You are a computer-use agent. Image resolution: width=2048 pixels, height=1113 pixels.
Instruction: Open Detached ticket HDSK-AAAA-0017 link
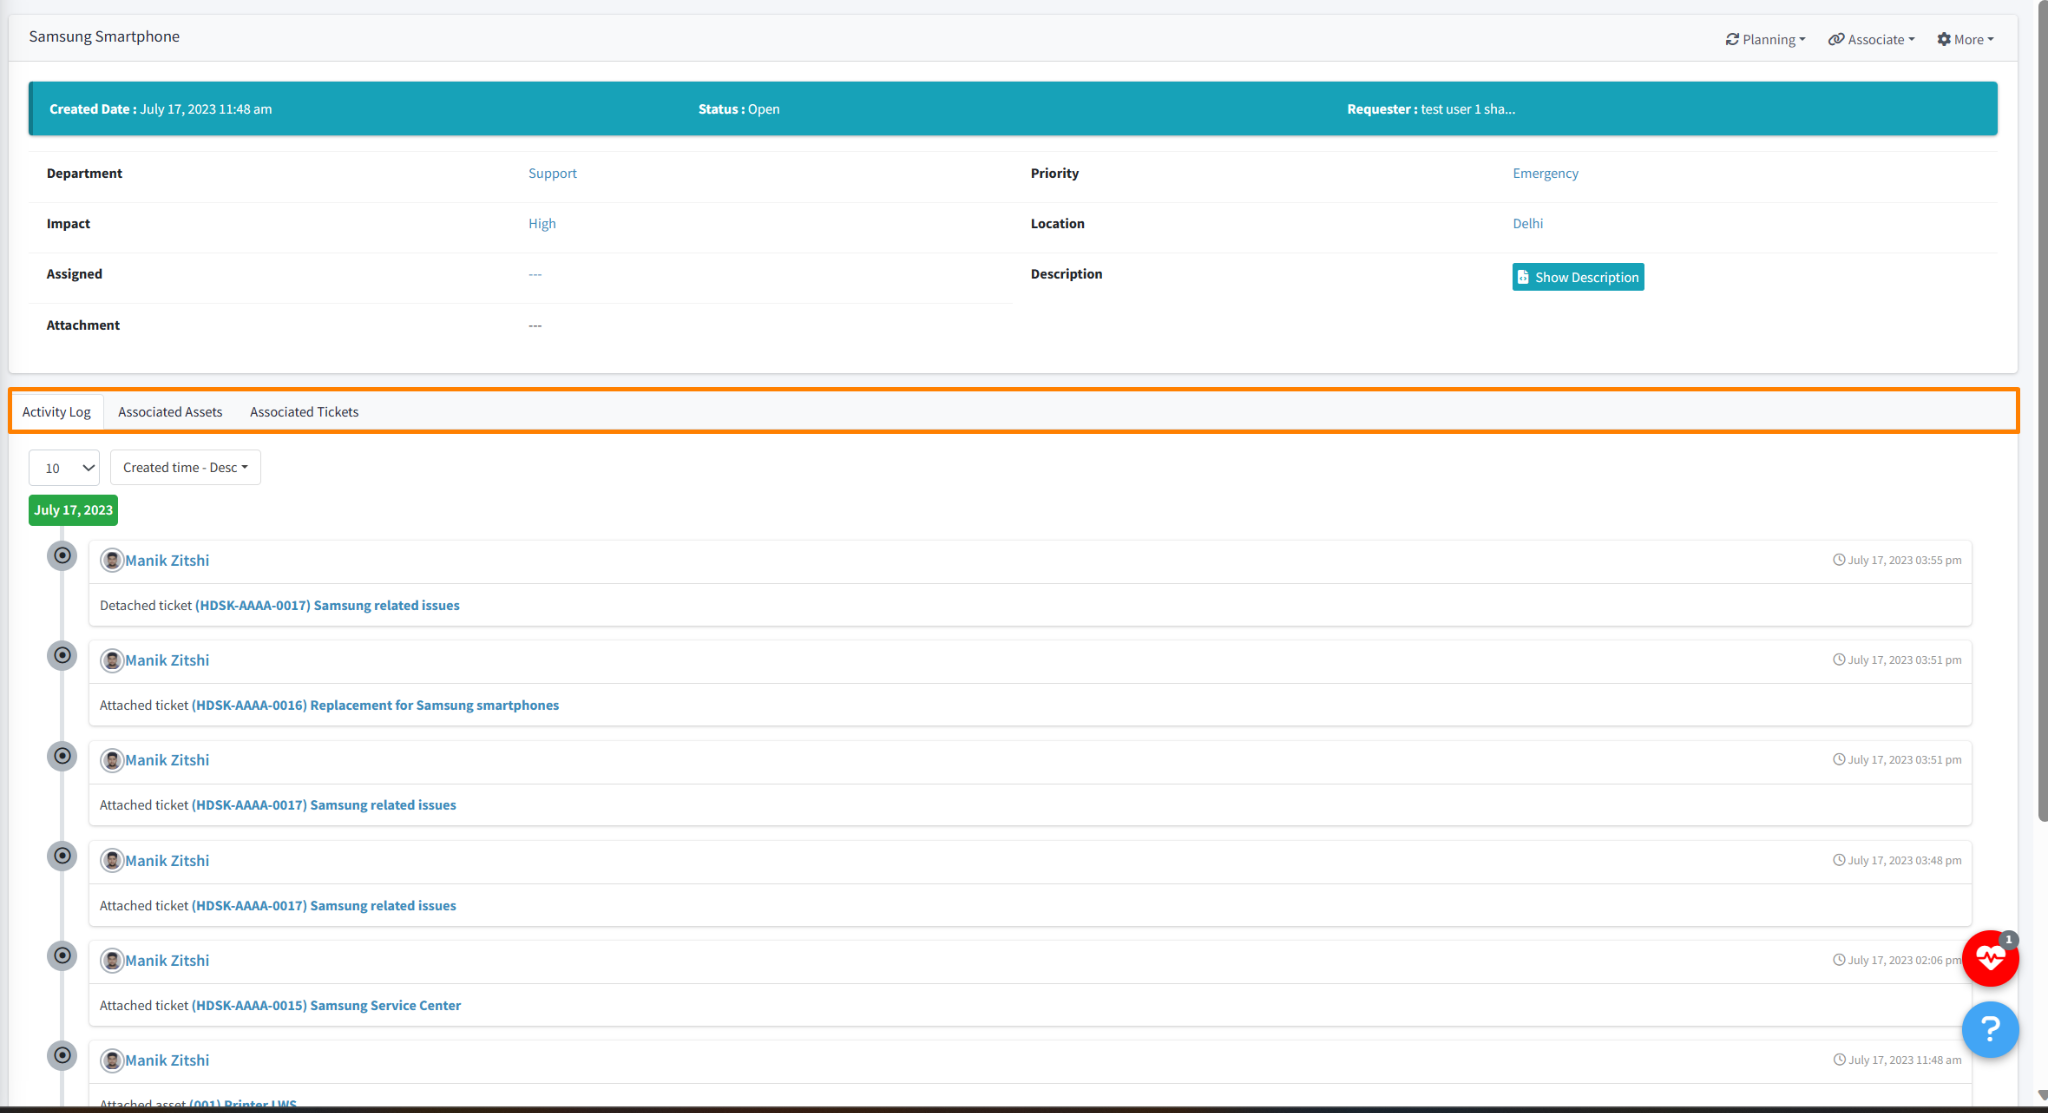(327, 606)
